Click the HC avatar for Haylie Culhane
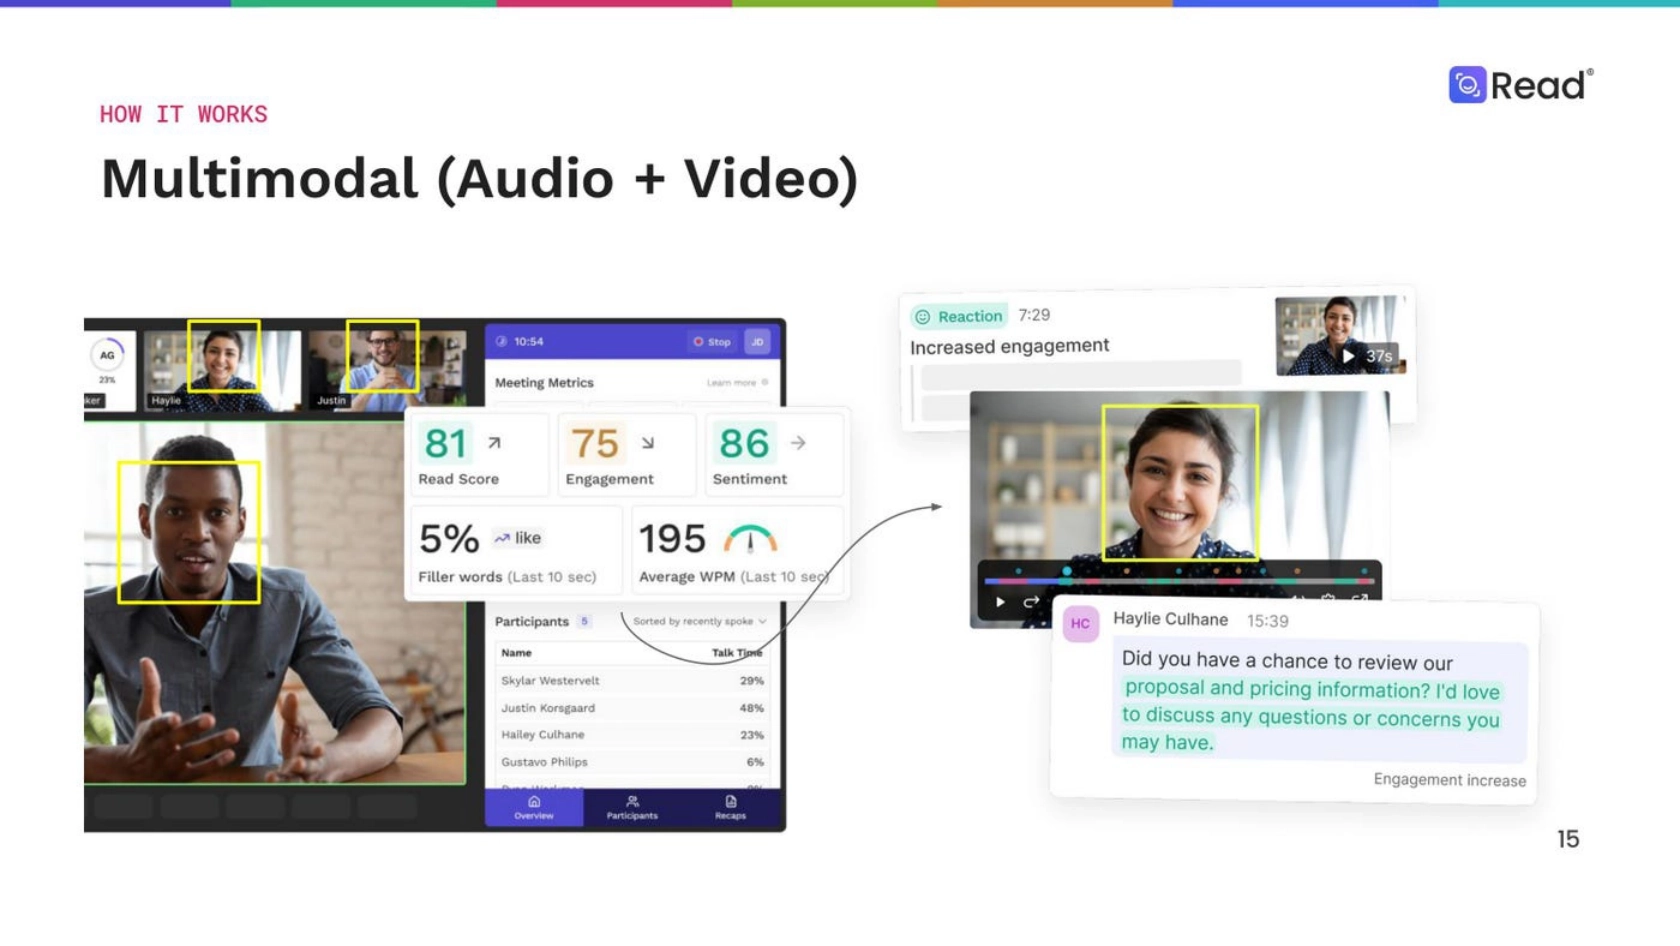The width and height of the screenshot is (1680, 946). tap(1080, 624)
